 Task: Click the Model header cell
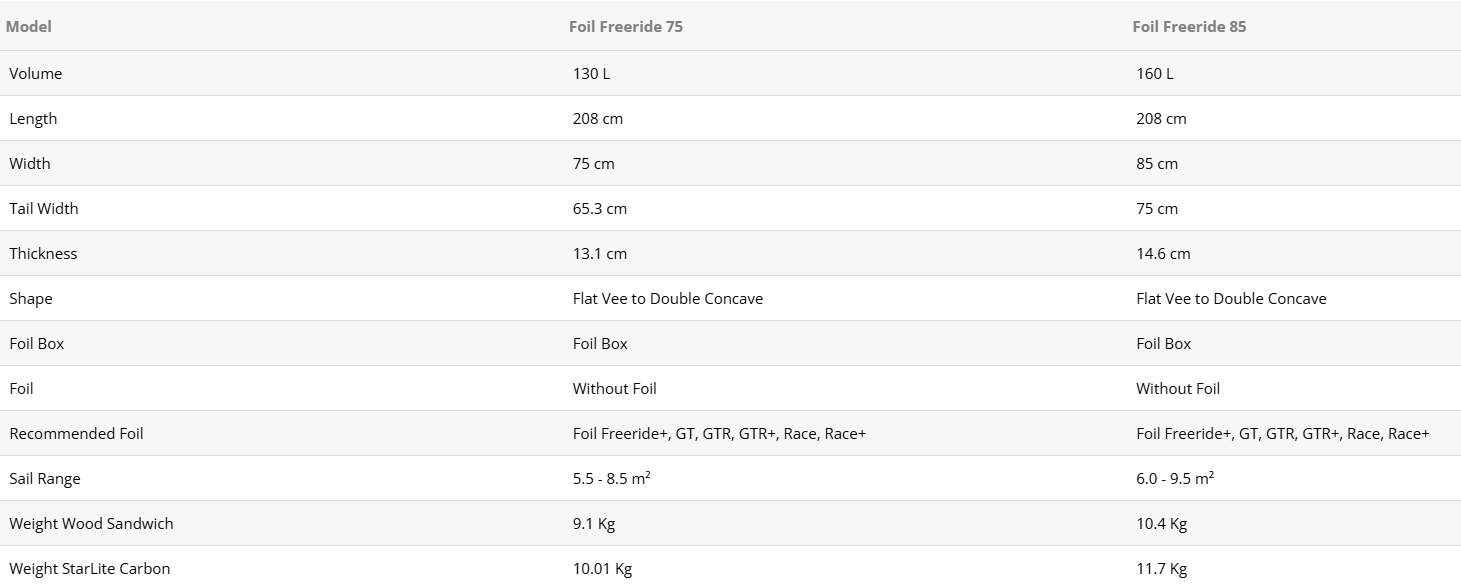(28, 27)
